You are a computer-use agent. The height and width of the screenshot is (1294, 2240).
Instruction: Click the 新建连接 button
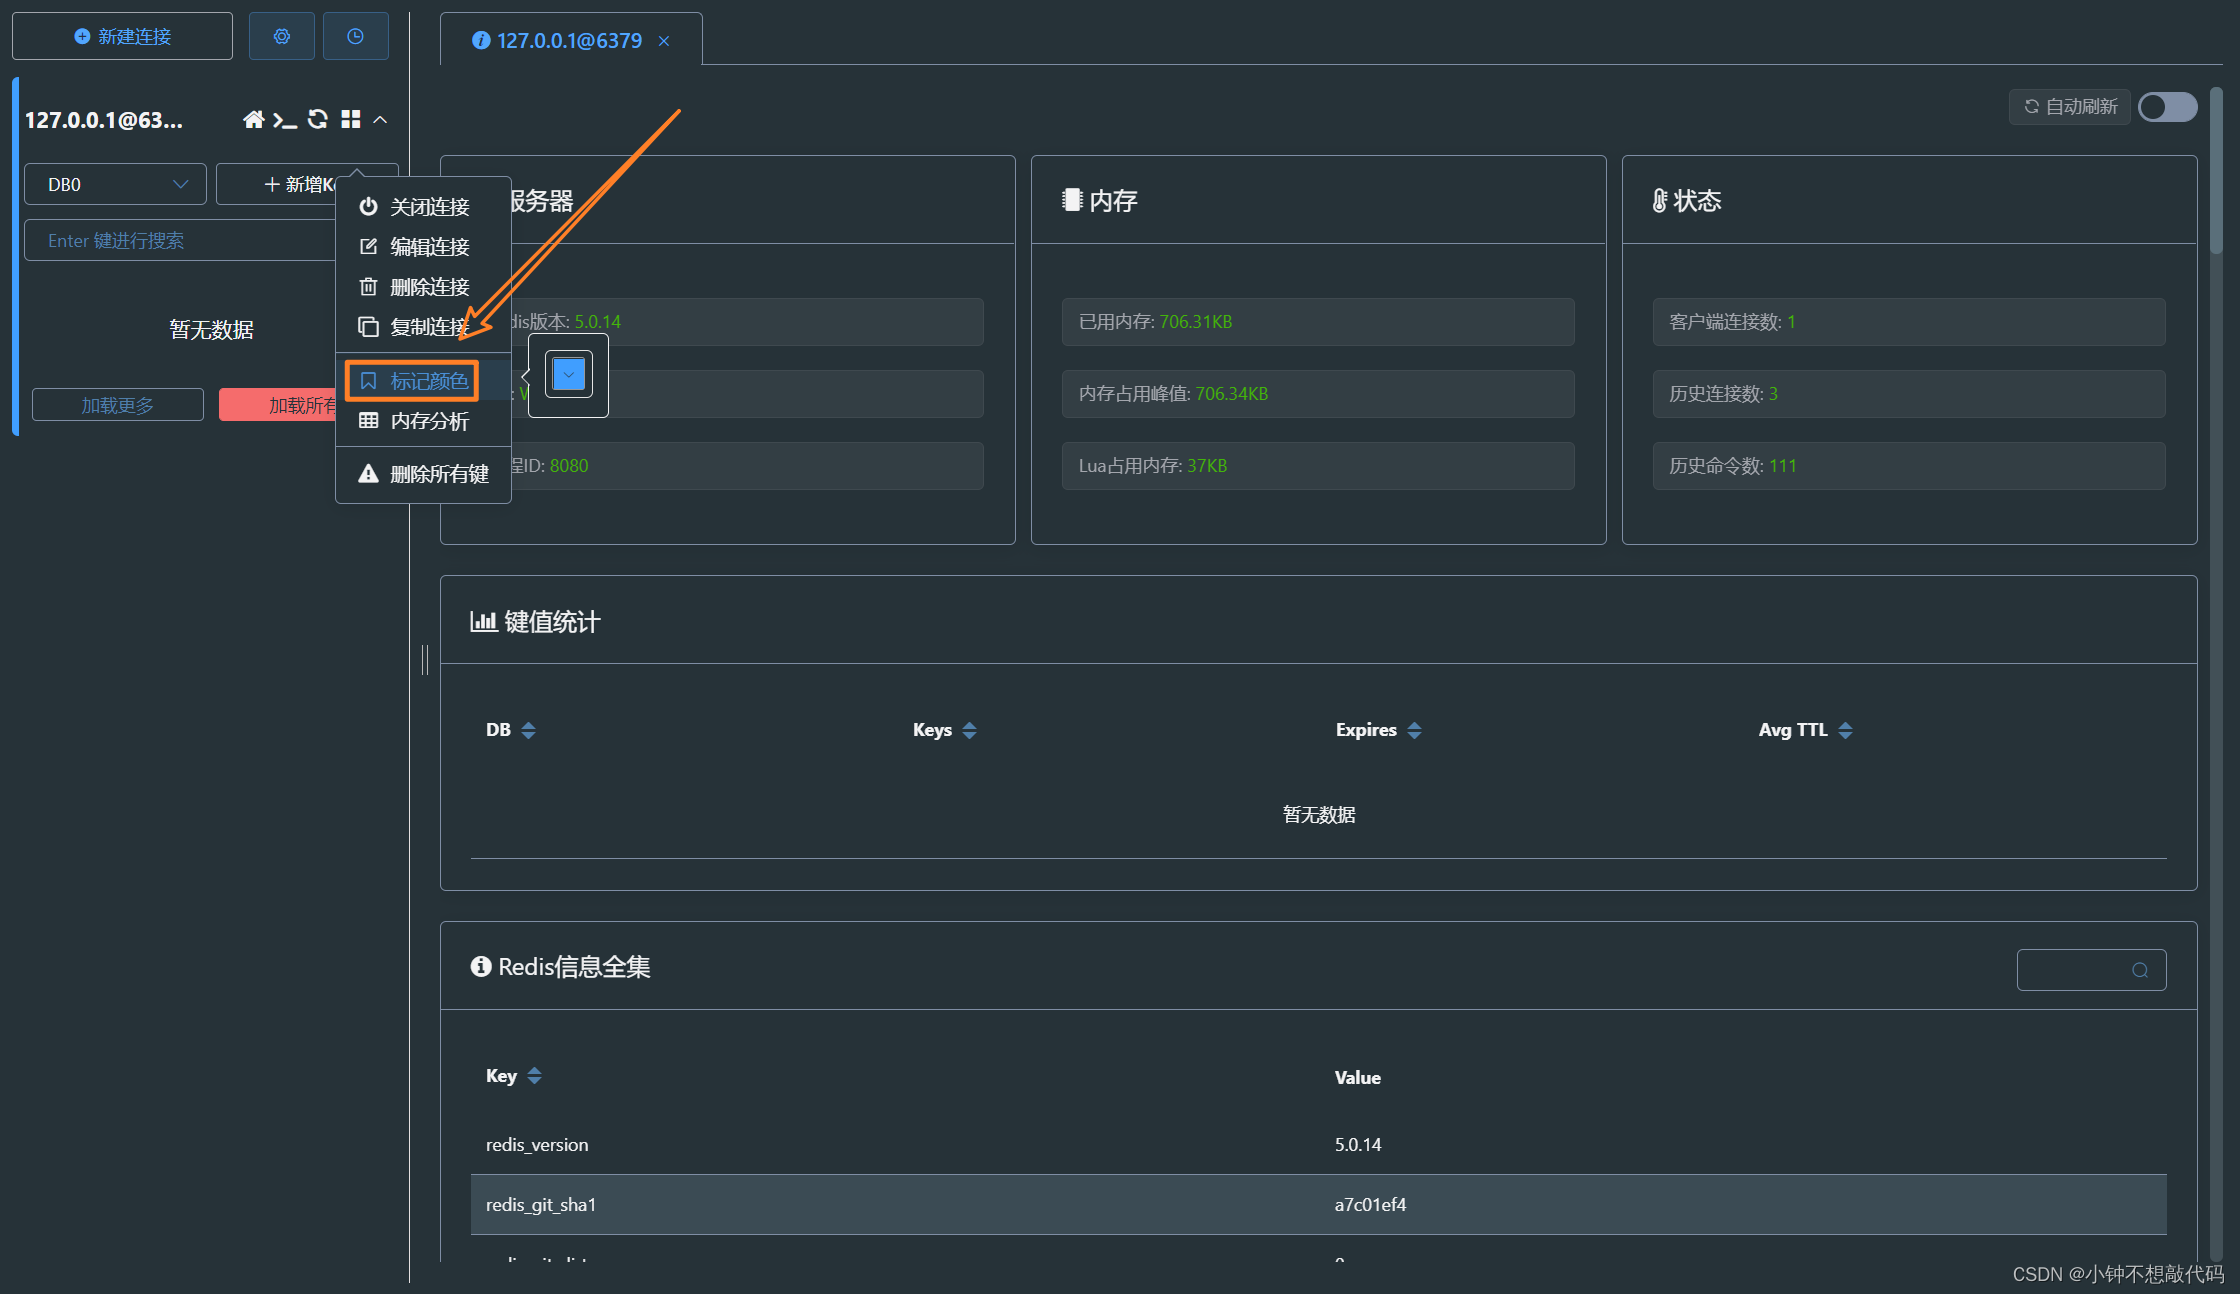122,36
